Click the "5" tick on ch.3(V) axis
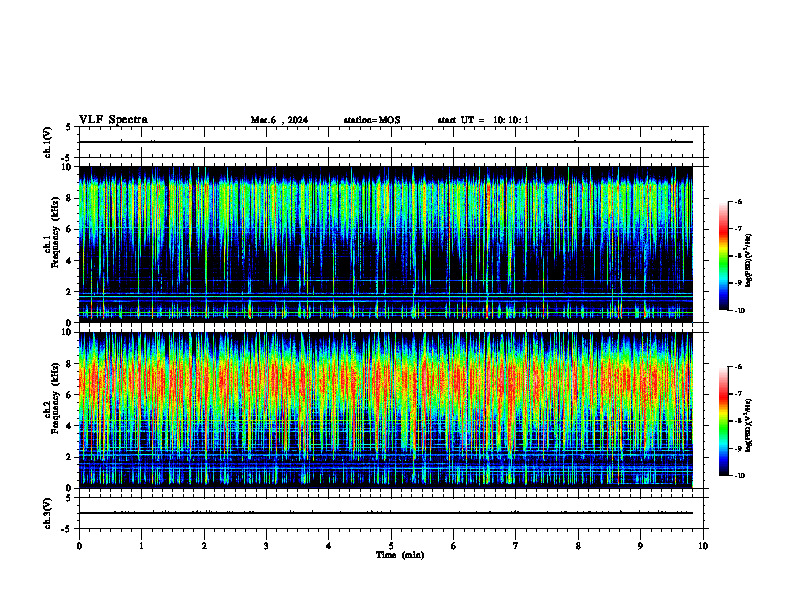The height and width of the screenshot is (612, 792). (69, 498)
